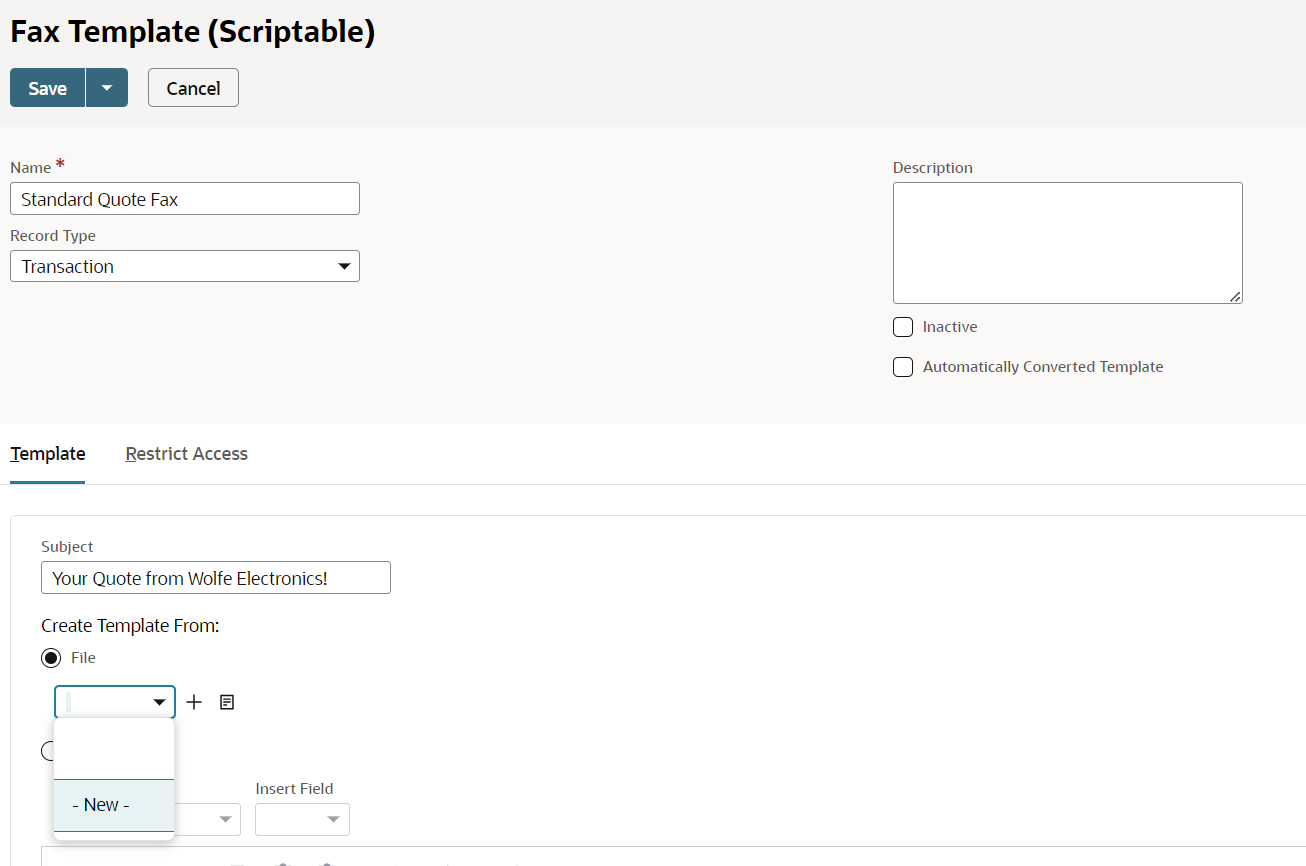Open the Record Type dropdown
This screenshot has height=866, width=1306.
[185, 266]
